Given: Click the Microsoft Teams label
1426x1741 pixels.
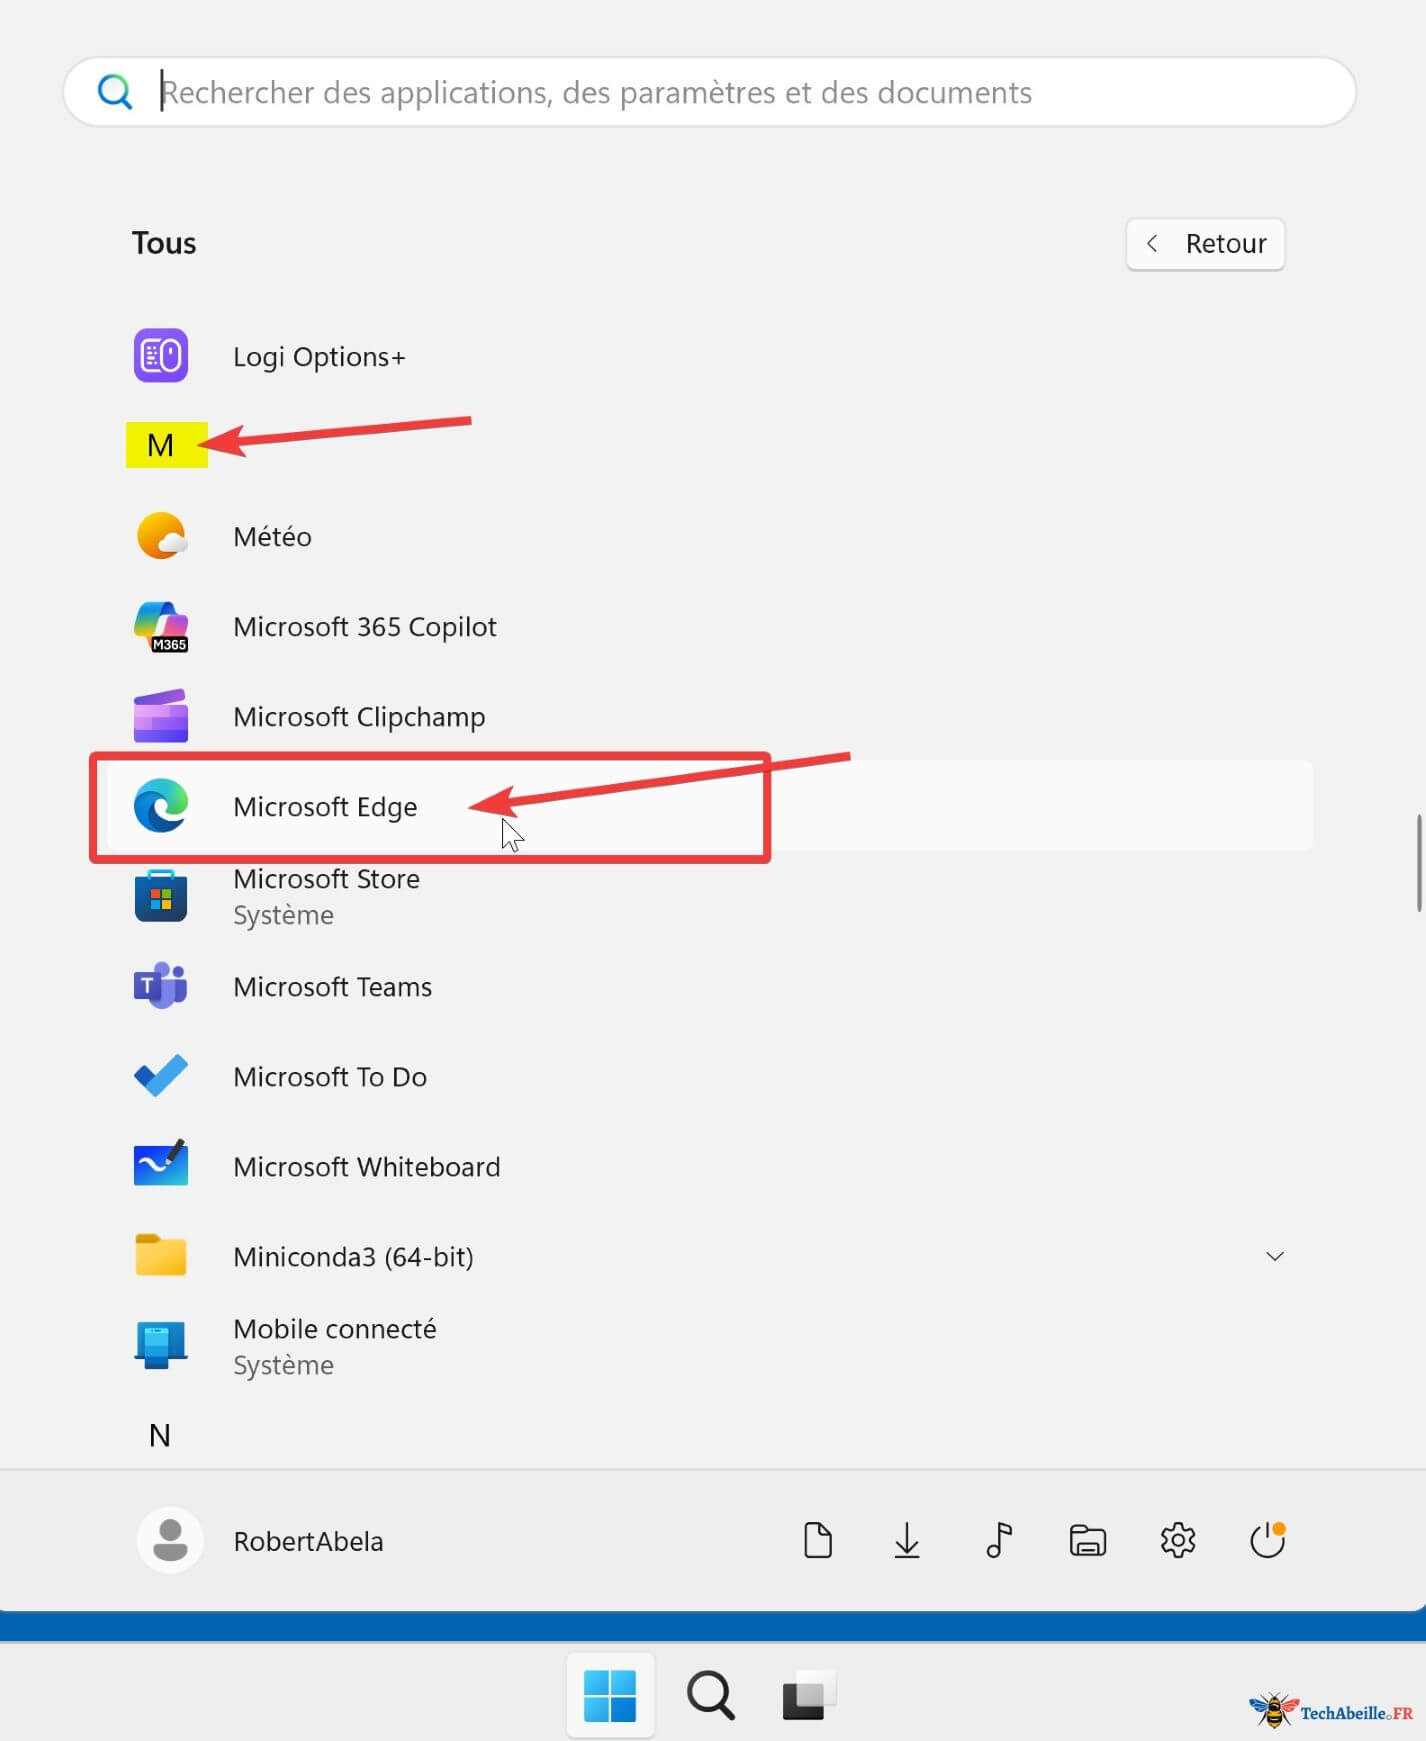Looking at the screenshot, I should pyautogui.click(x=332, y=987).
